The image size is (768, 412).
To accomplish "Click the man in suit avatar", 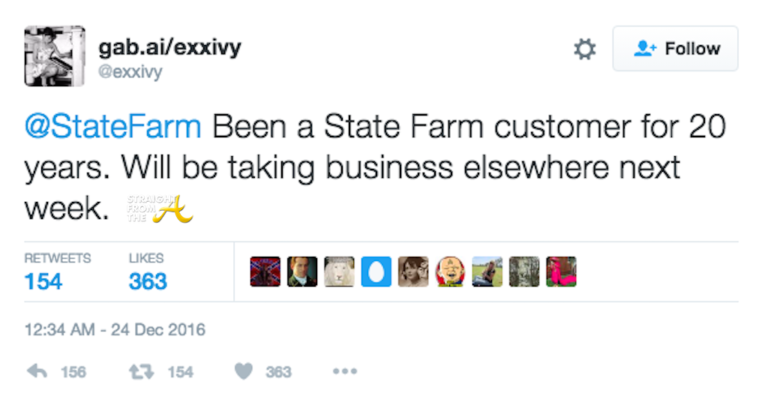I will pos(302,271).
